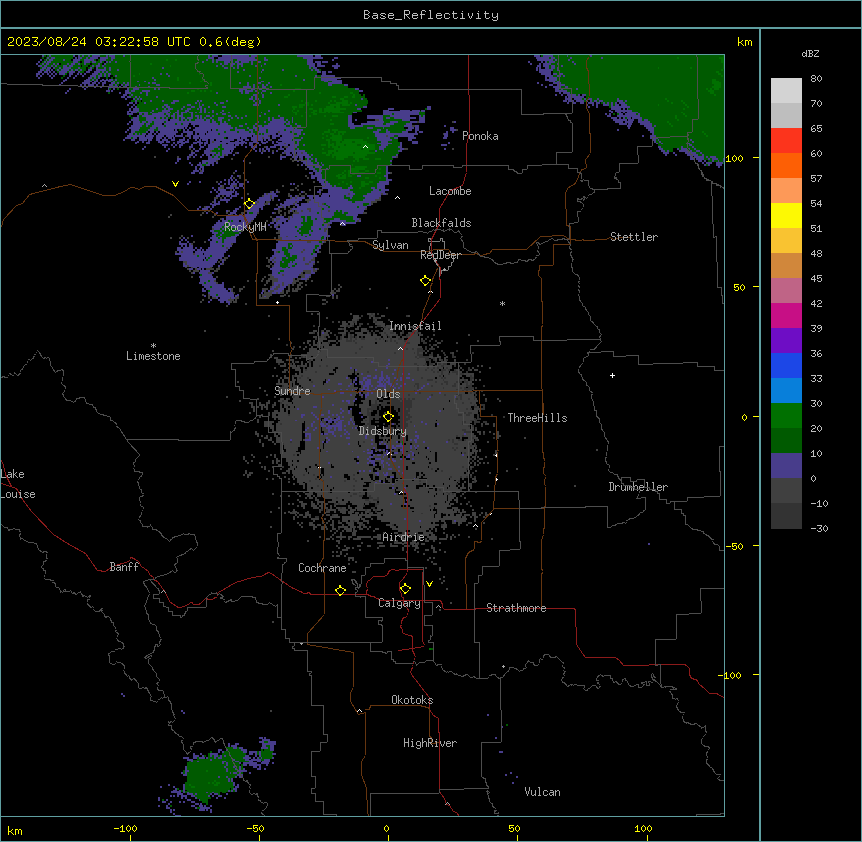Click the yellow marker near RockyMH
Screen dimensions: 862x842
tap(249, 204)
